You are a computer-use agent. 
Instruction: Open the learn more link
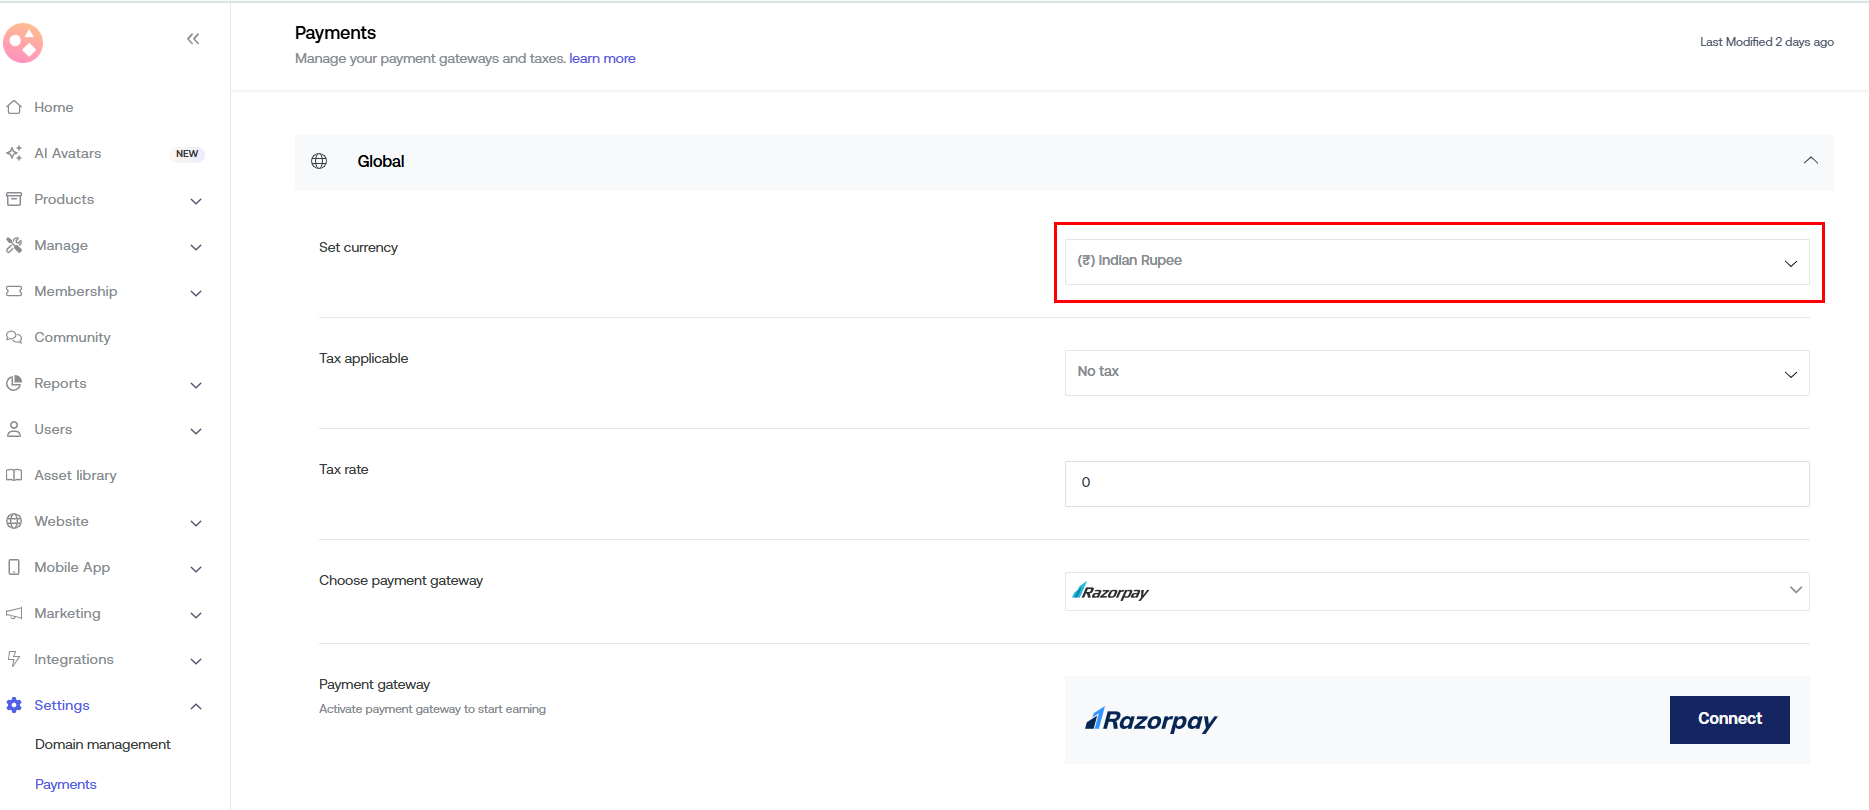click(602, 58)
